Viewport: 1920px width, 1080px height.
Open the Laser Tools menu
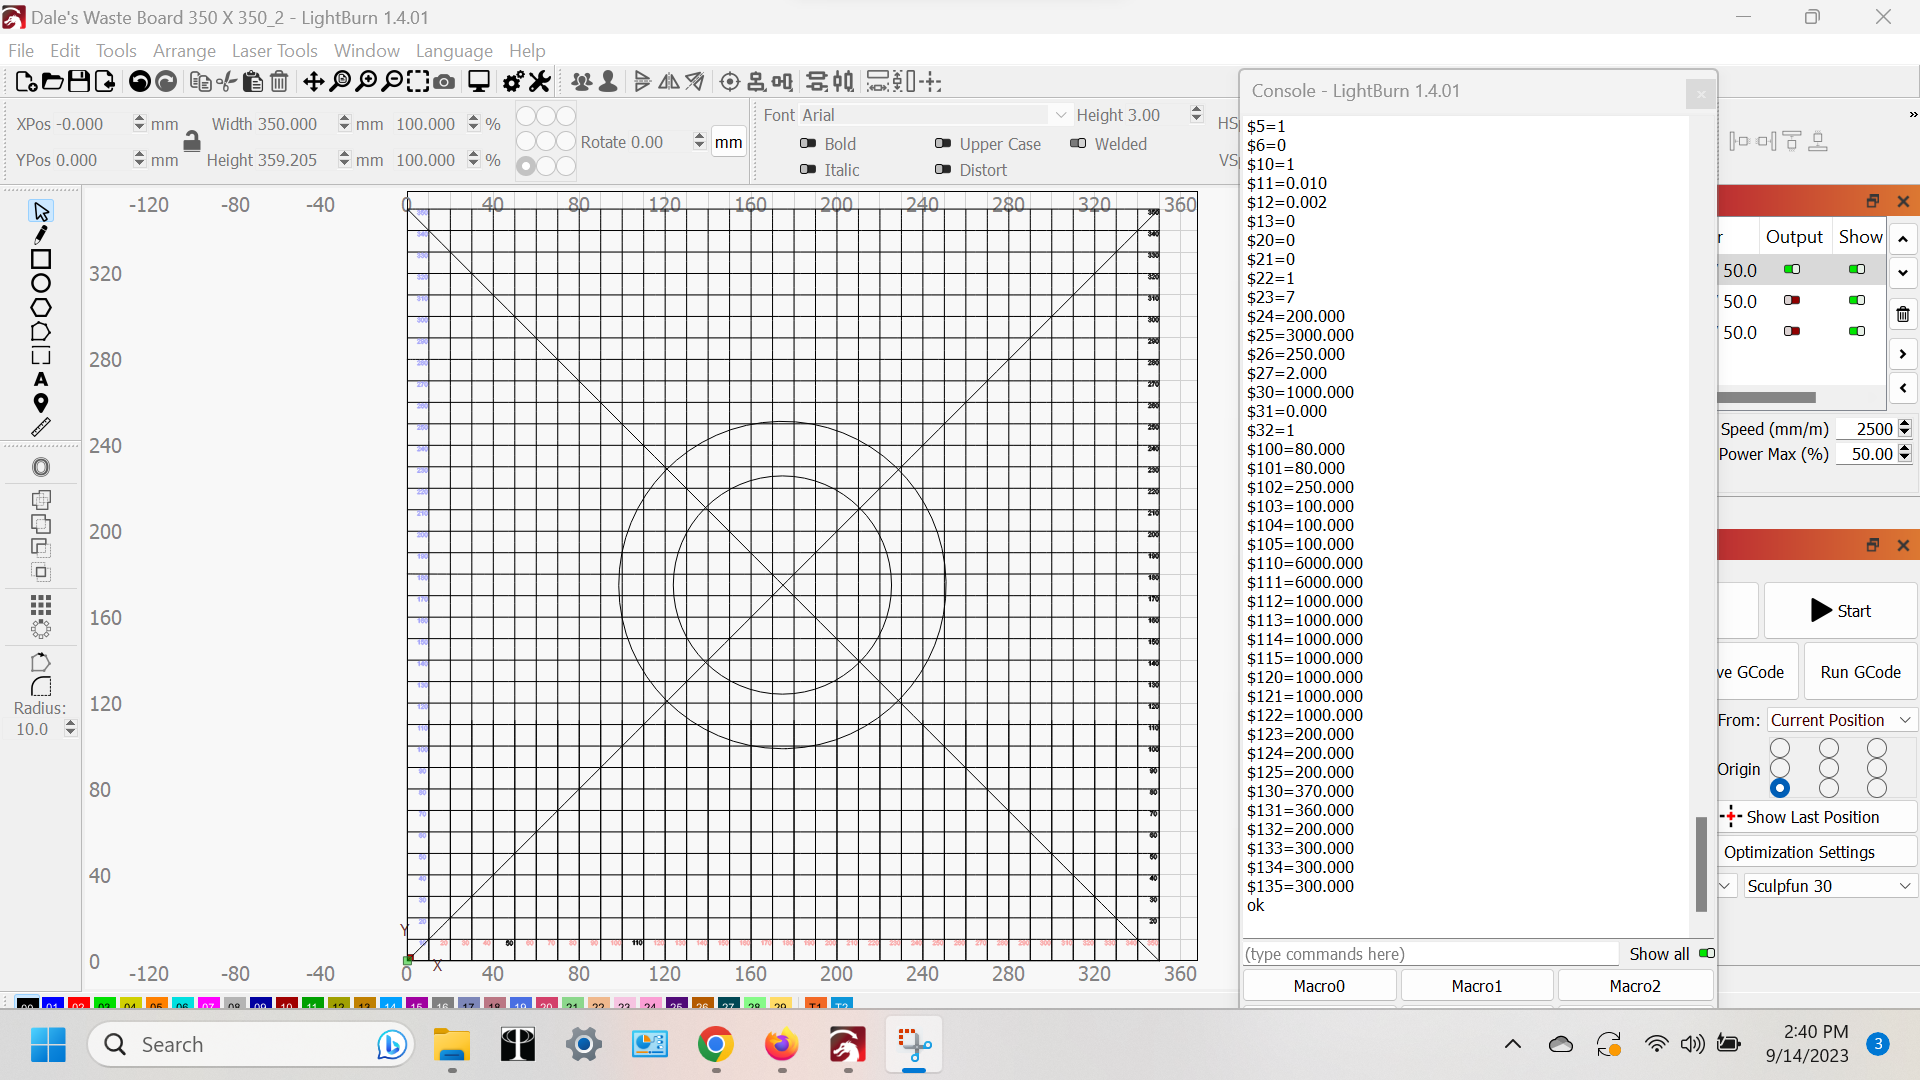274,50
